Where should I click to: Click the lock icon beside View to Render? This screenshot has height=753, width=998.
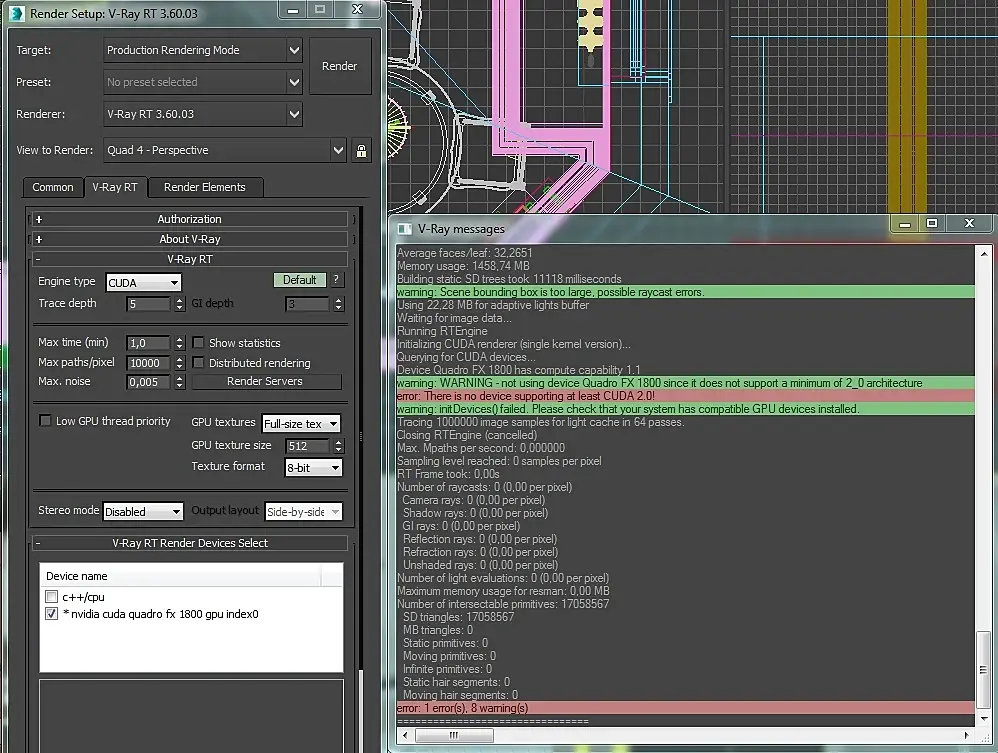361,151
